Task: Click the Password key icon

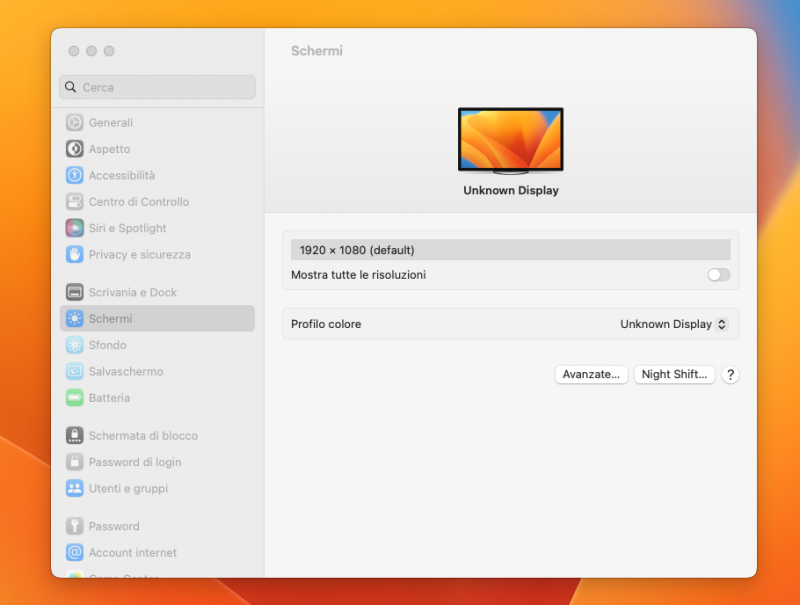Action: (x=74, y=526)
